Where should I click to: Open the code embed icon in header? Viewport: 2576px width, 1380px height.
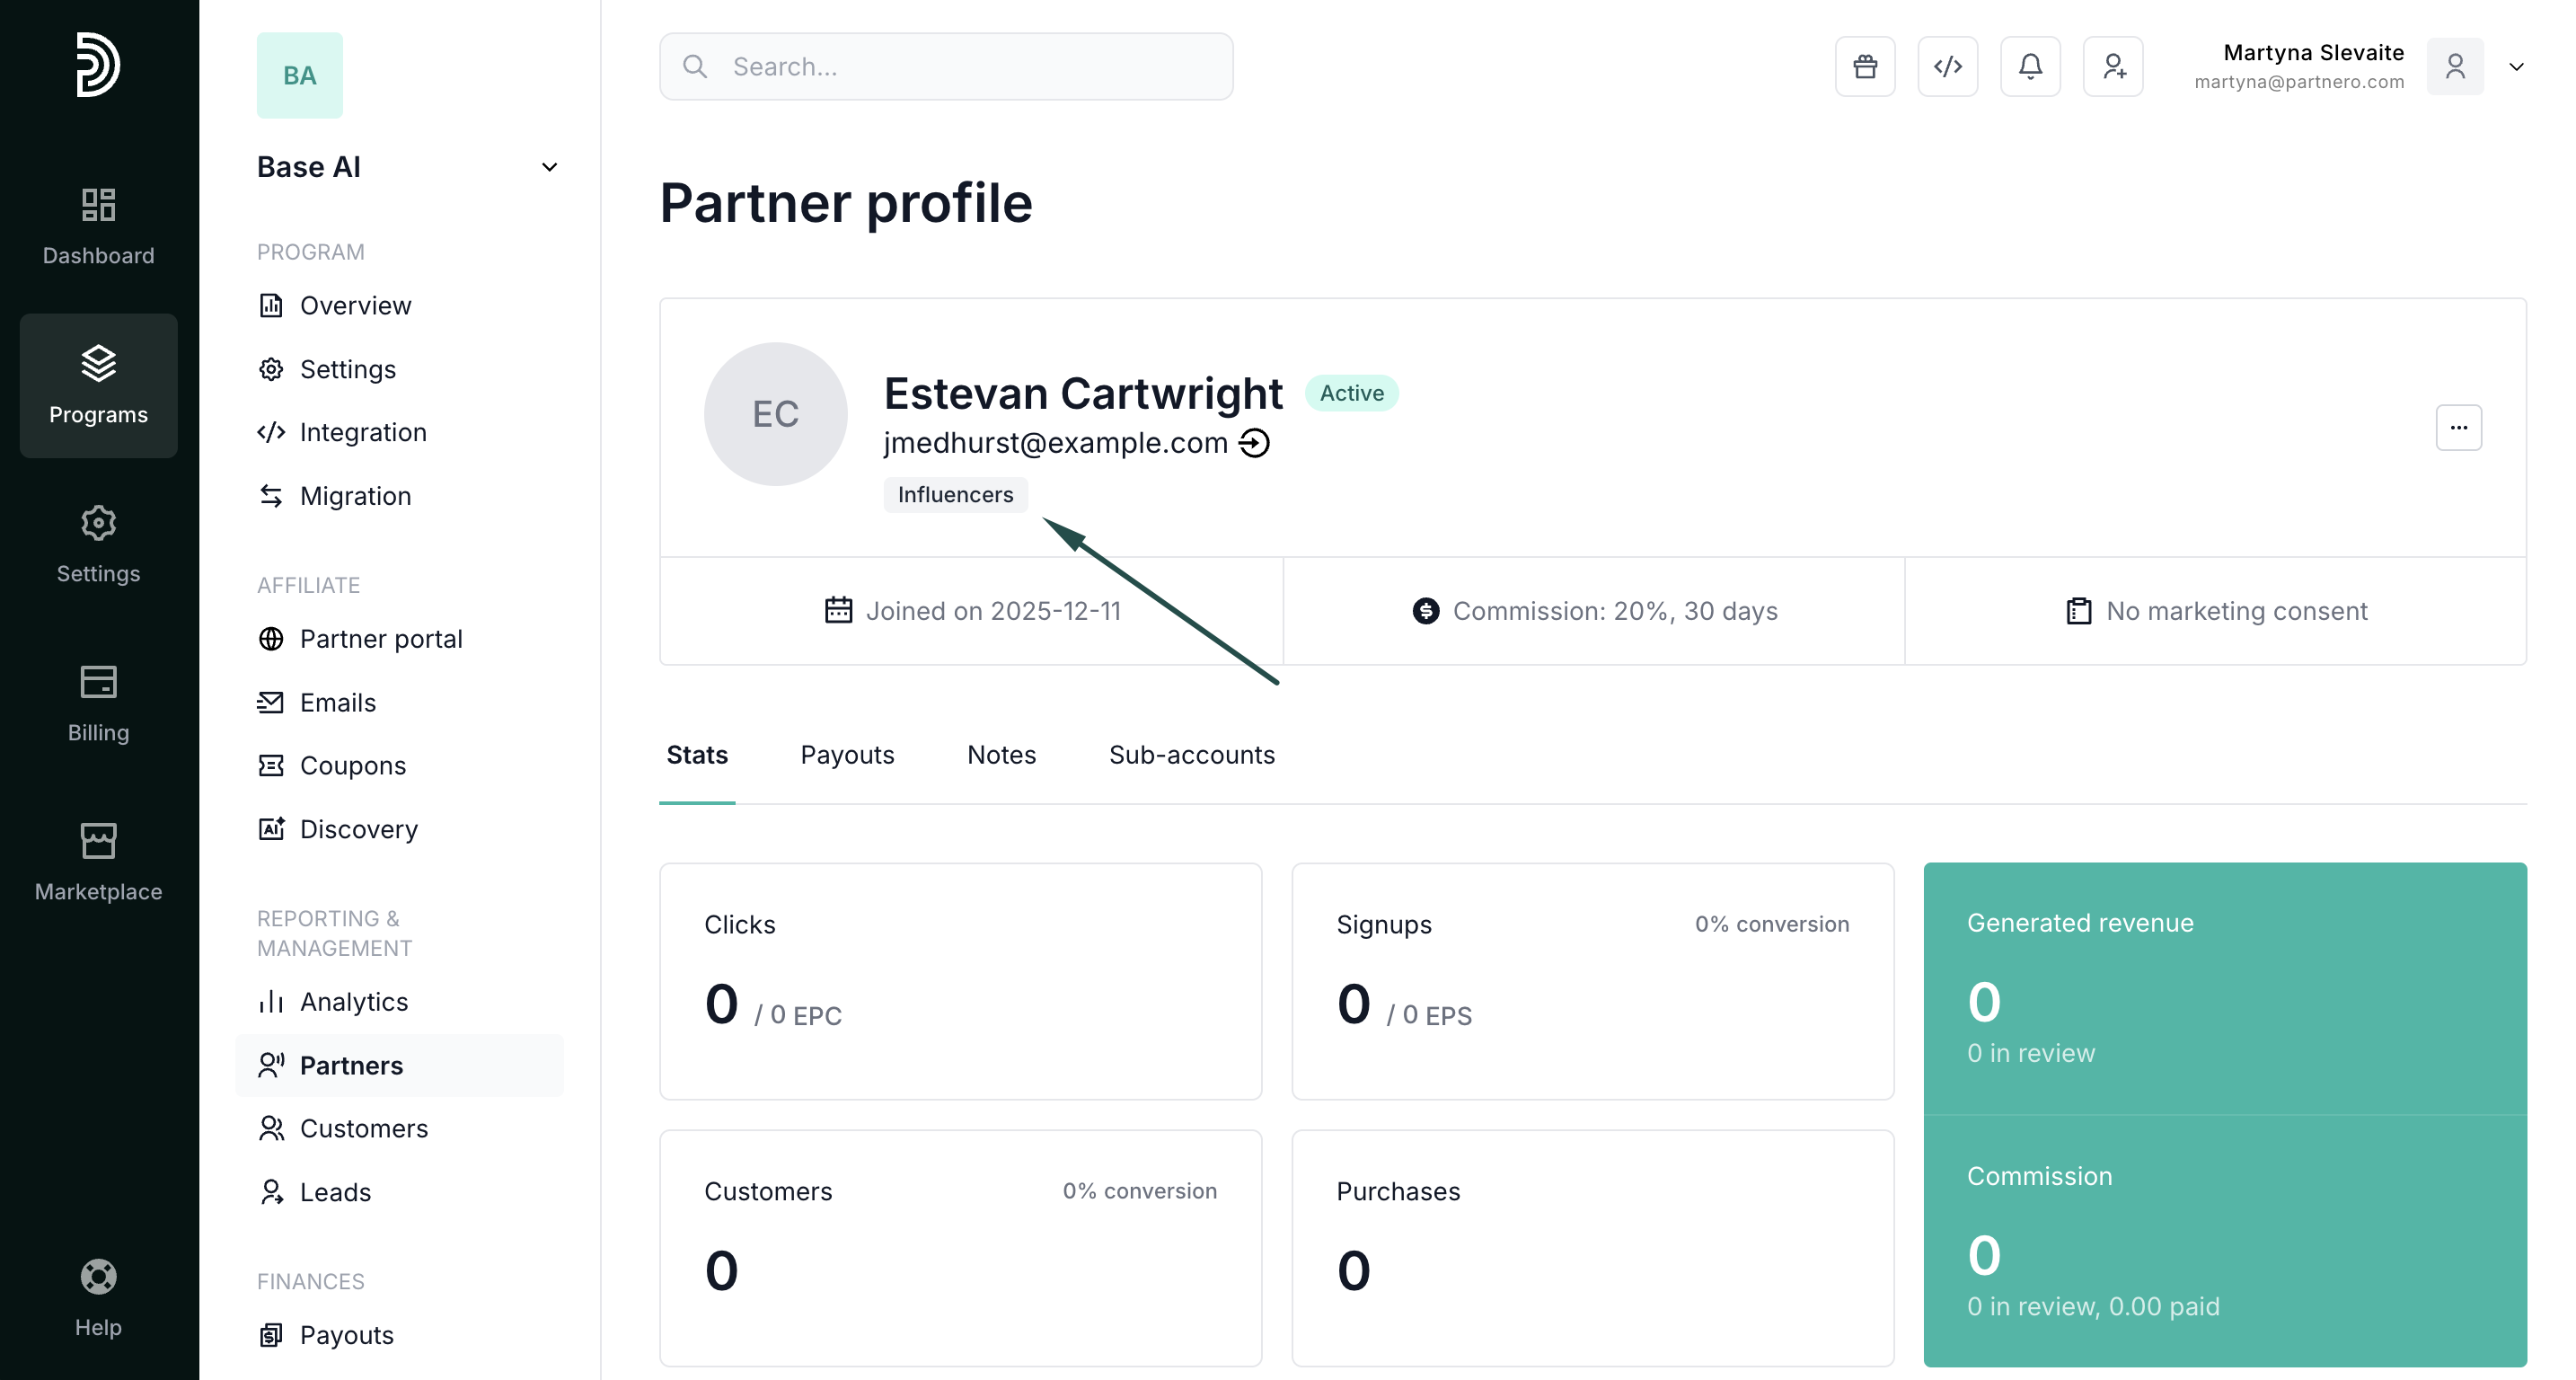click(1947, 66)
